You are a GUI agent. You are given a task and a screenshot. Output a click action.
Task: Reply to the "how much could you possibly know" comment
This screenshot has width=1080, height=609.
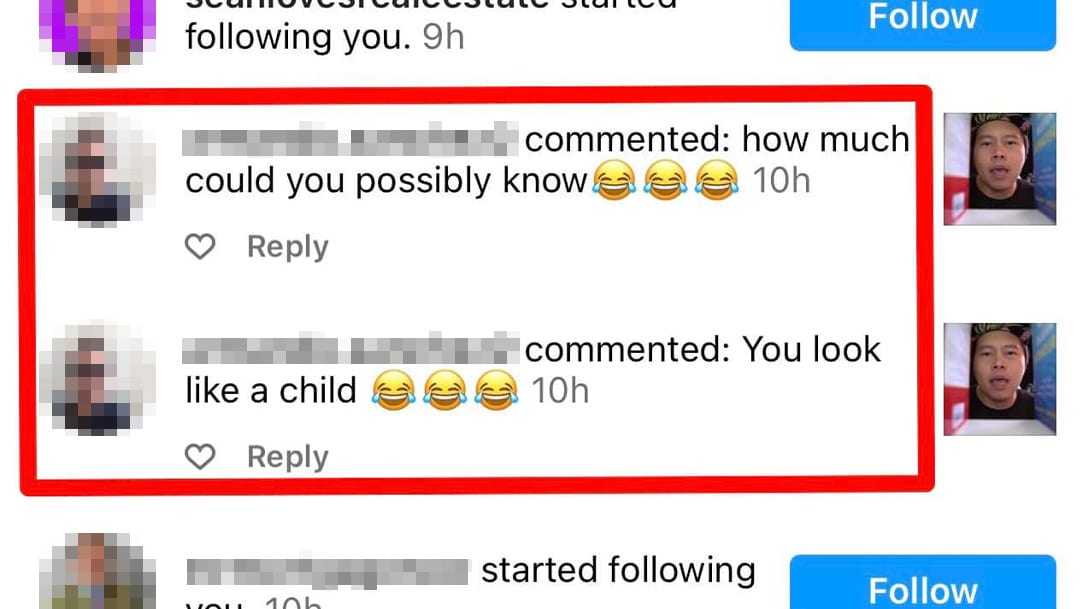tap(288, 247)
